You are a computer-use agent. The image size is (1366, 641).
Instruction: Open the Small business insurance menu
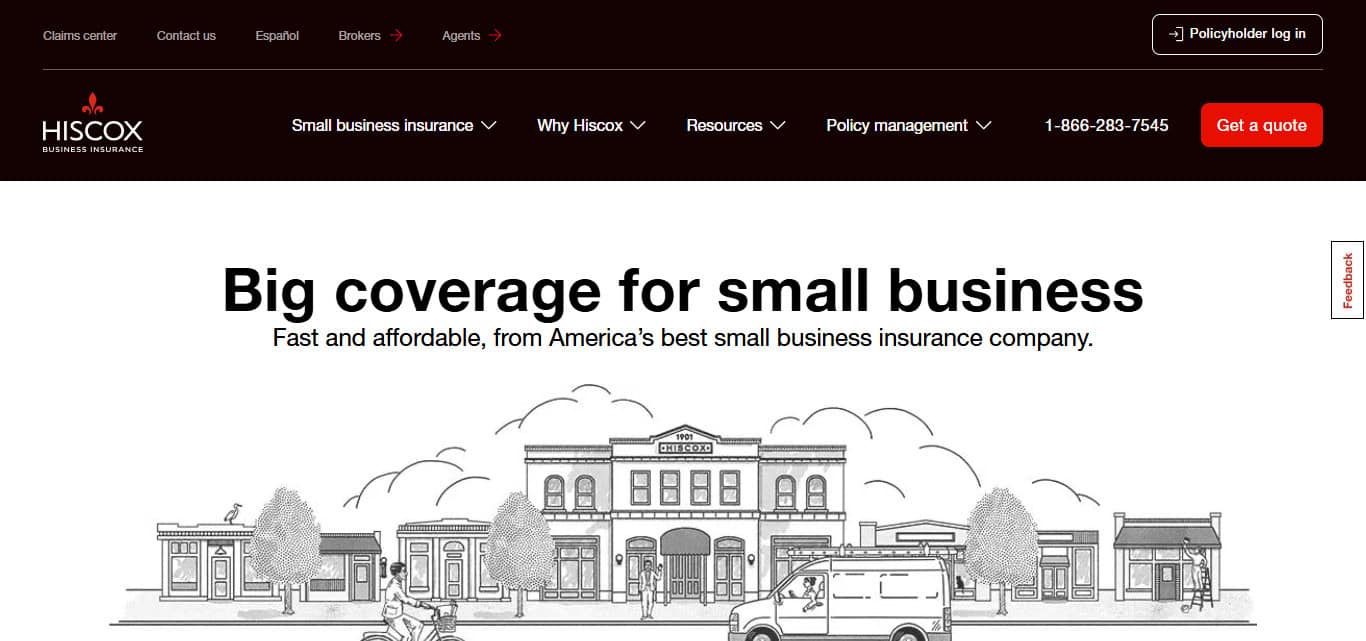(x=394, y=125)
